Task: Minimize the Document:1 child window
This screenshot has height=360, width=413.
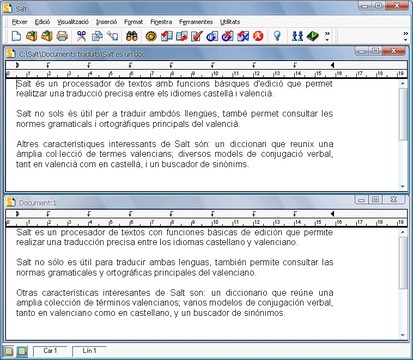Action: coord(361,199)
